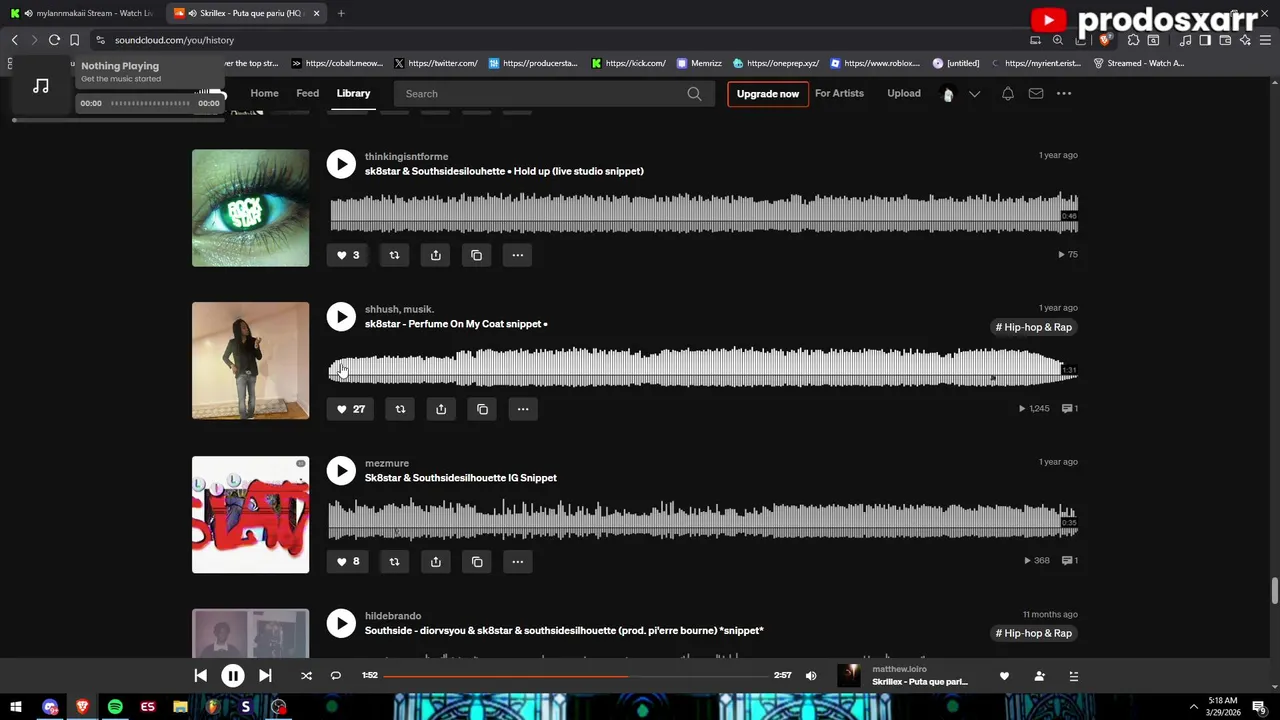
Task: Seek within Perfume On My Coat waveform
Action: tap(703, 366)
